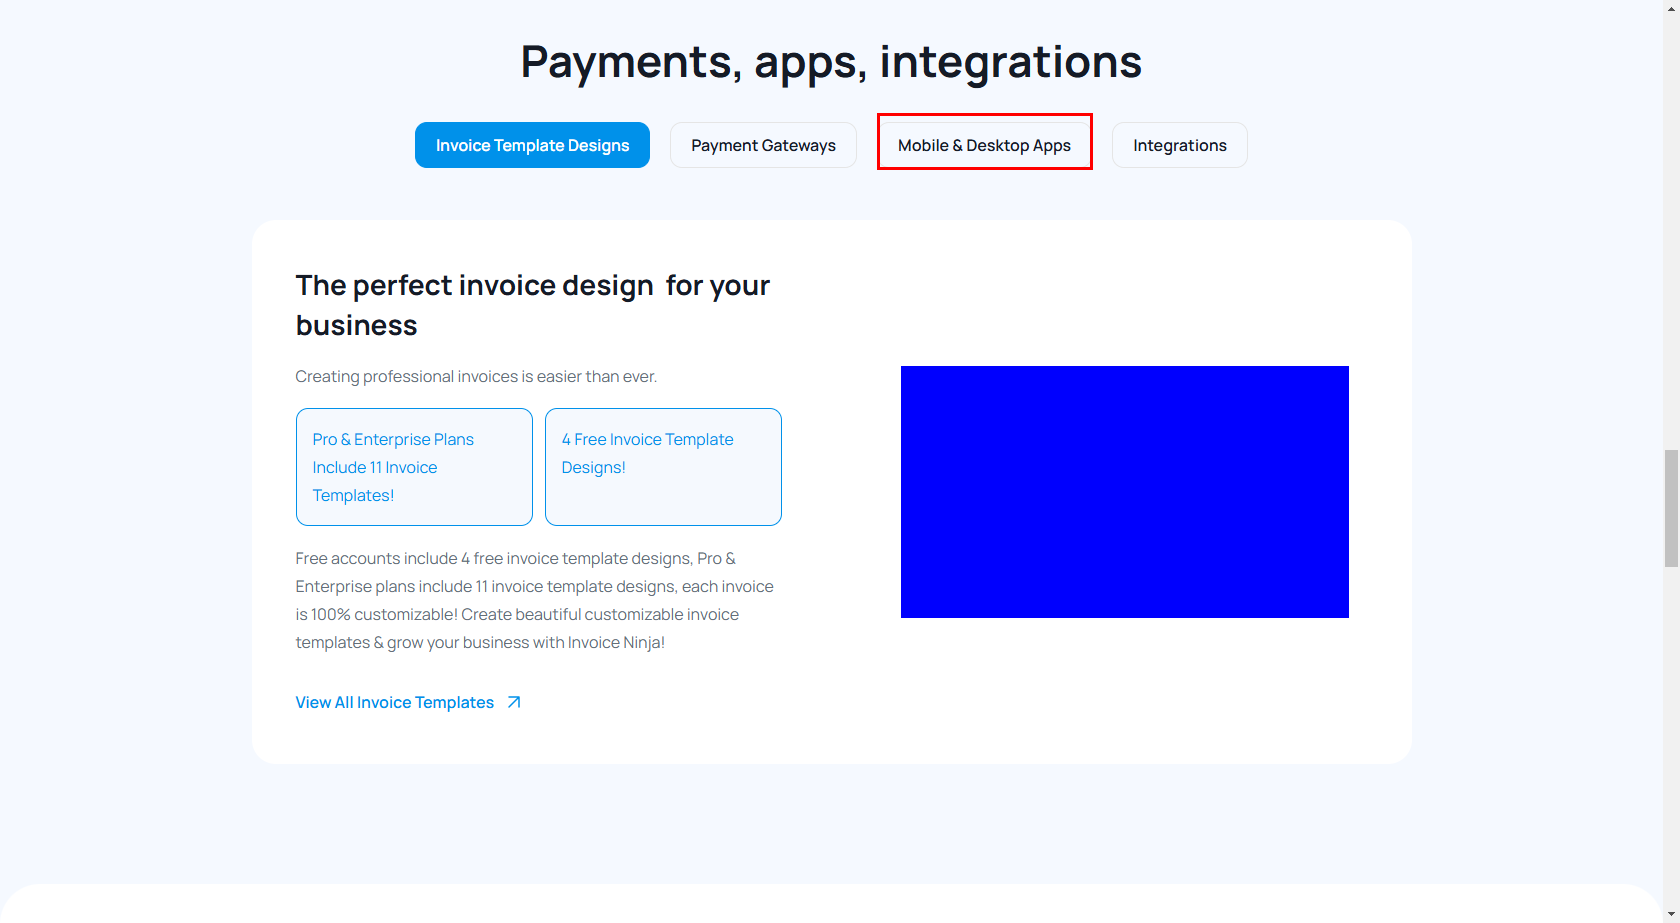This screenshot has width=1680, height=923.
Task: Click the vertical scrollbar thumb
Action: (1671, 508)
